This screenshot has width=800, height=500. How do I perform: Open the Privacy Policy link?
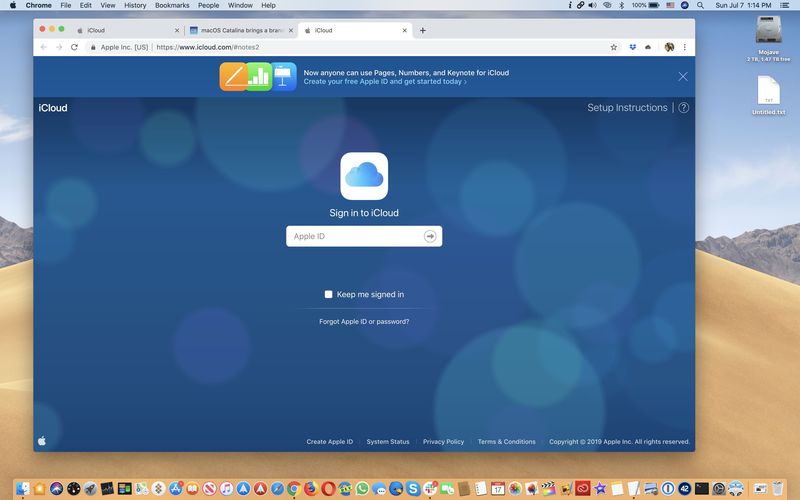(x=443, y=442)
